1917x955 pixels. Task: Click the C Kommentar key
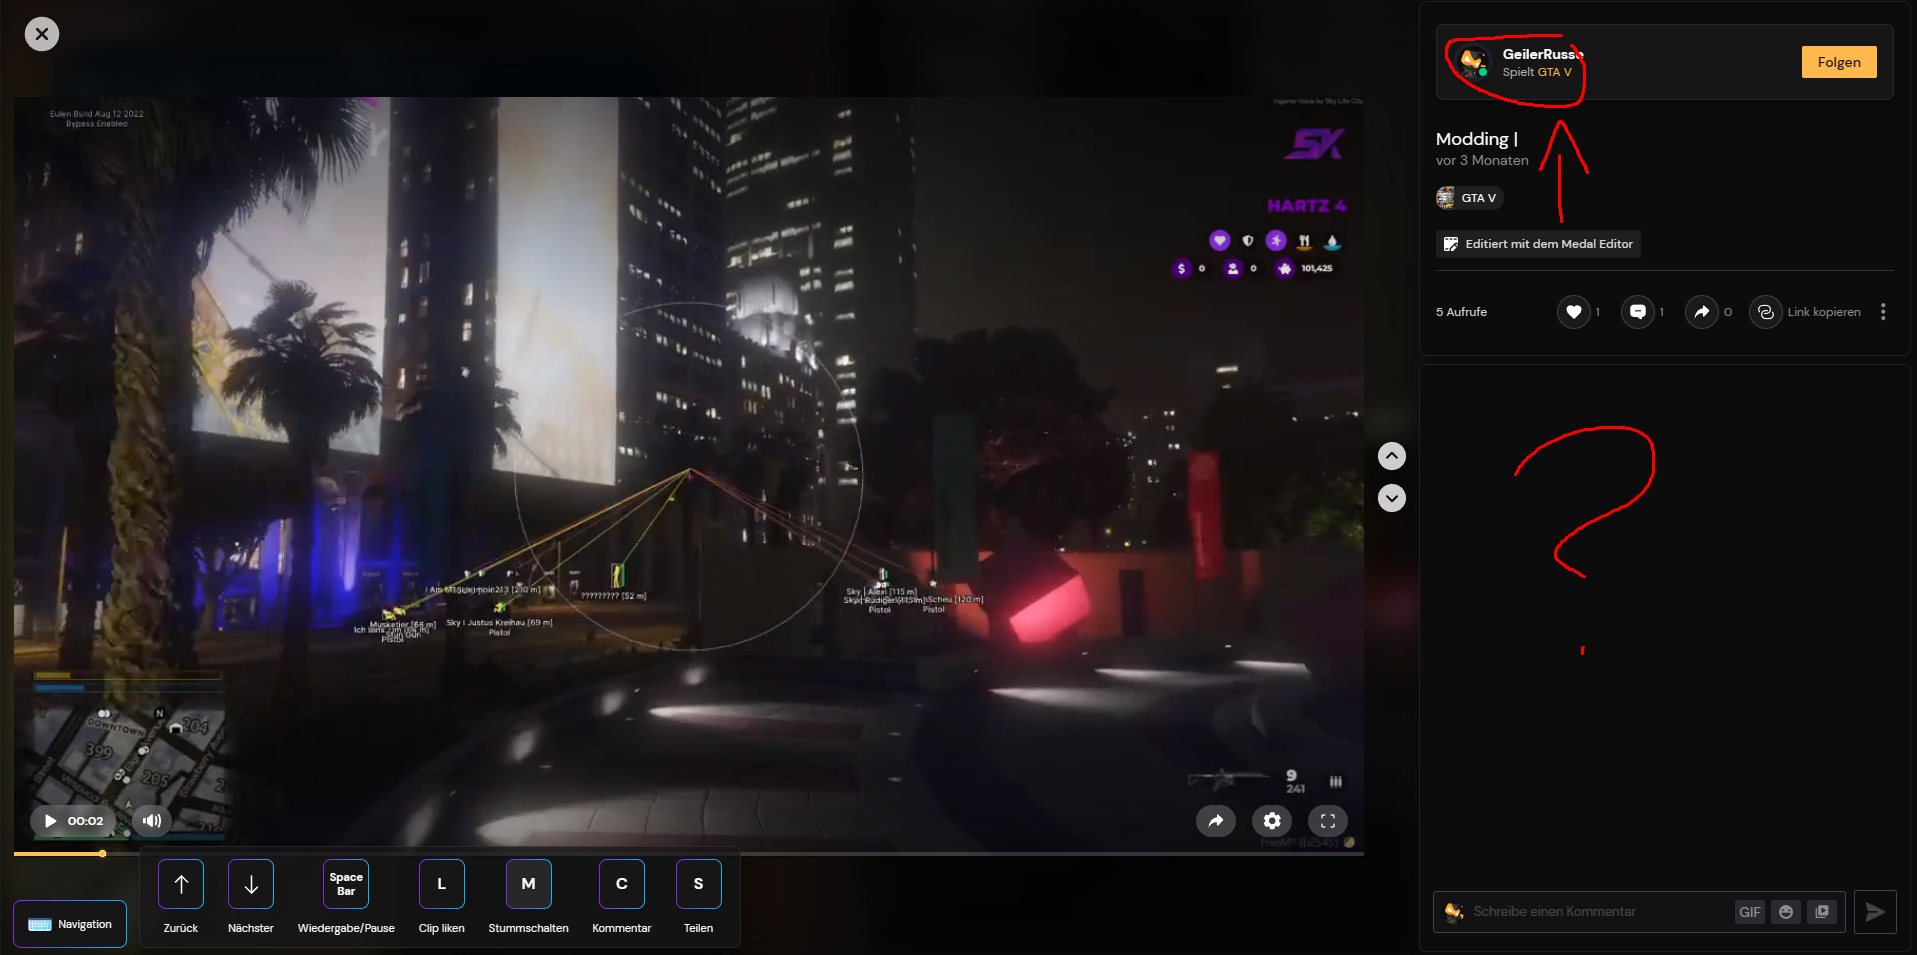(x=622, y=884)
